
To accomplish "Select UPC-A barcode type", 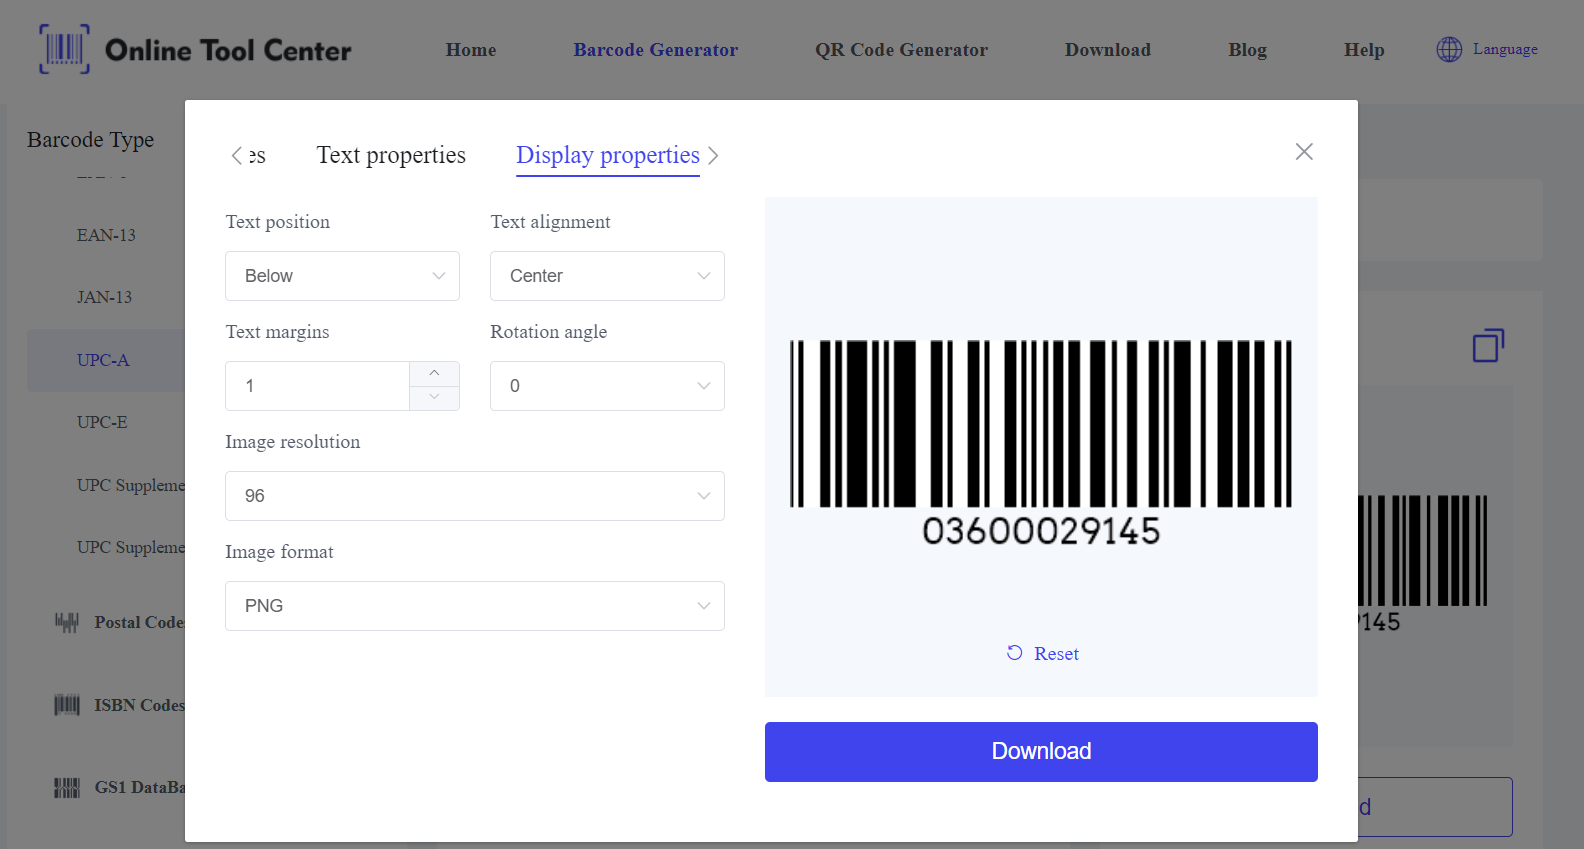I will click(103, 360).
